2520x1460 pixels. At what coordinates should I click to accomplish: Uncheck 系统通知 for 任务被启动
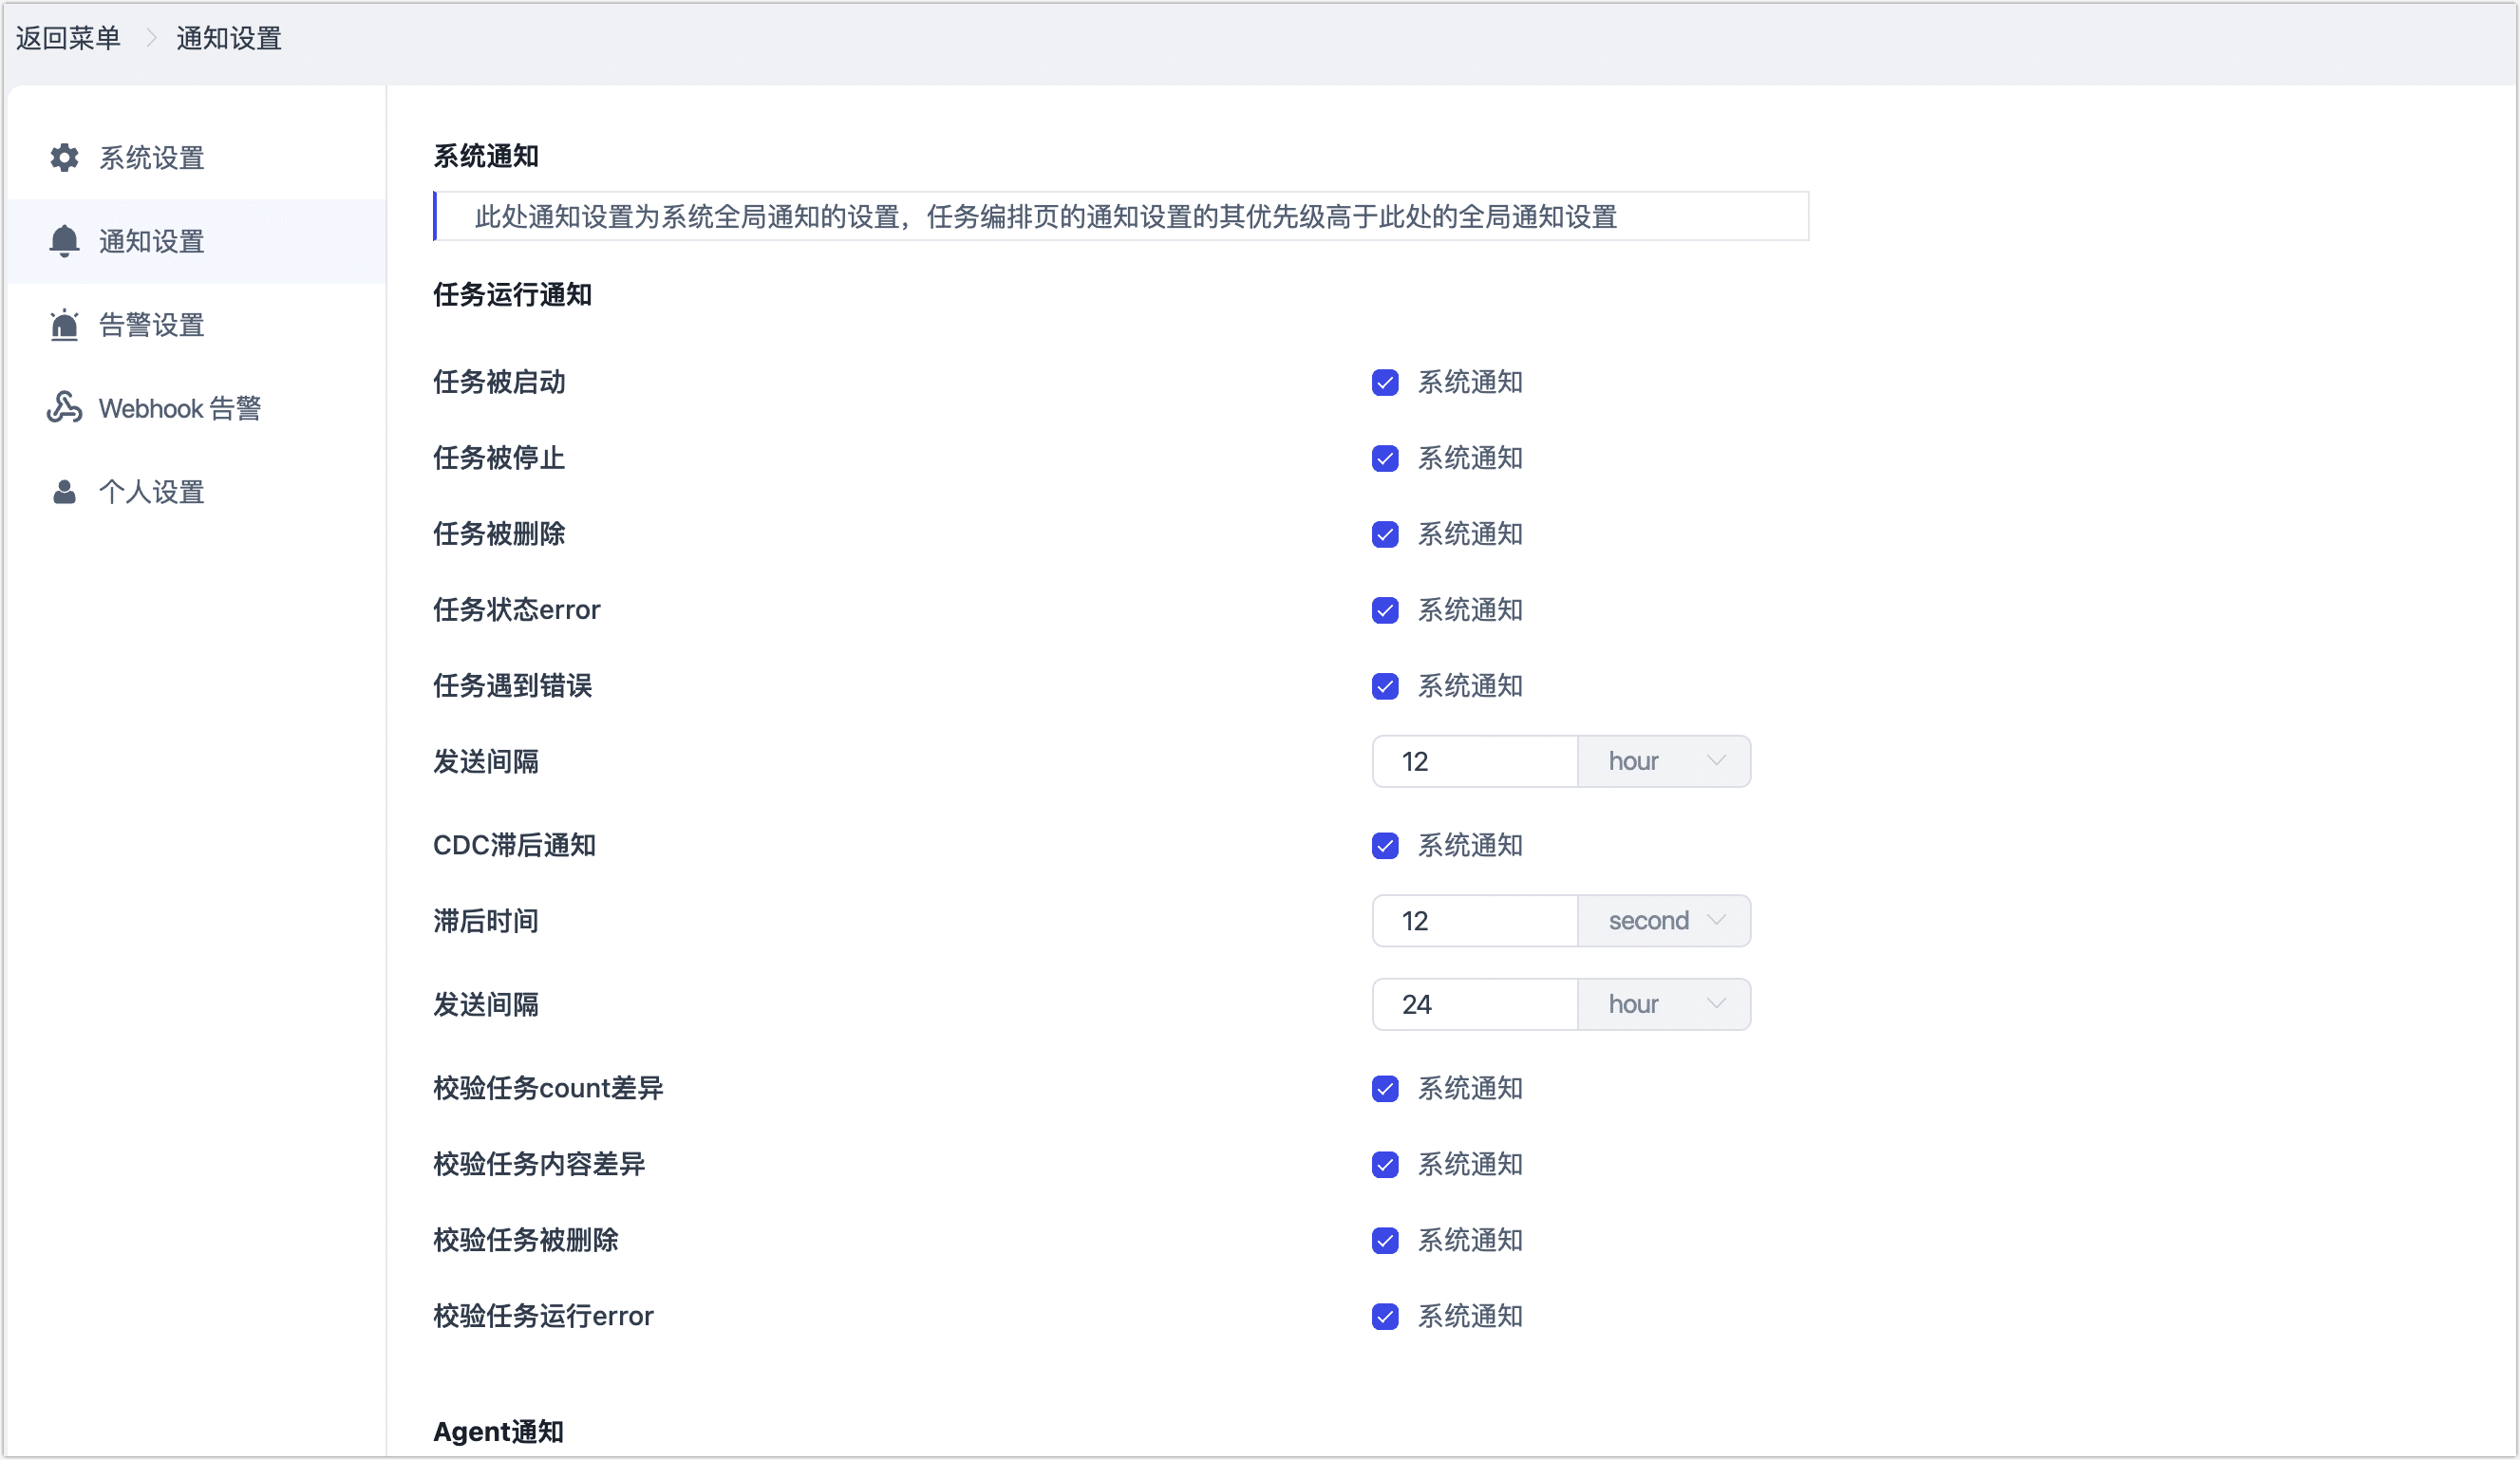tap(1385, 383)
